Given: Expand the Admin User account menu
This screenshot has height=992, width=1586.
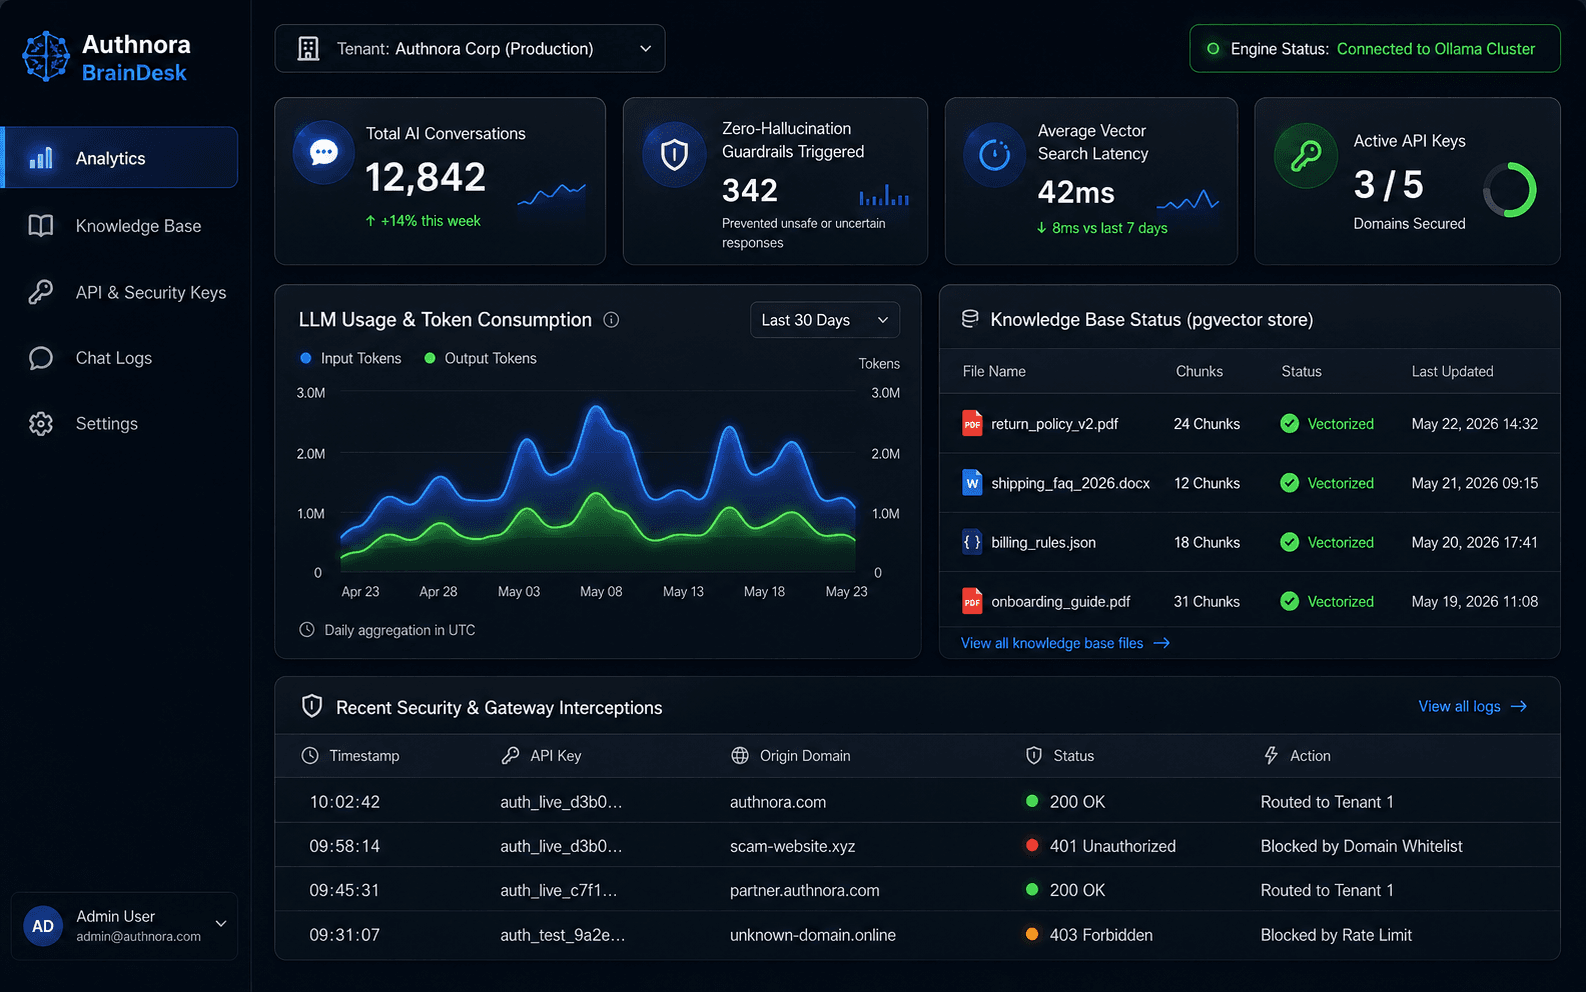Looking at the screenshot, I should [221, 924].
